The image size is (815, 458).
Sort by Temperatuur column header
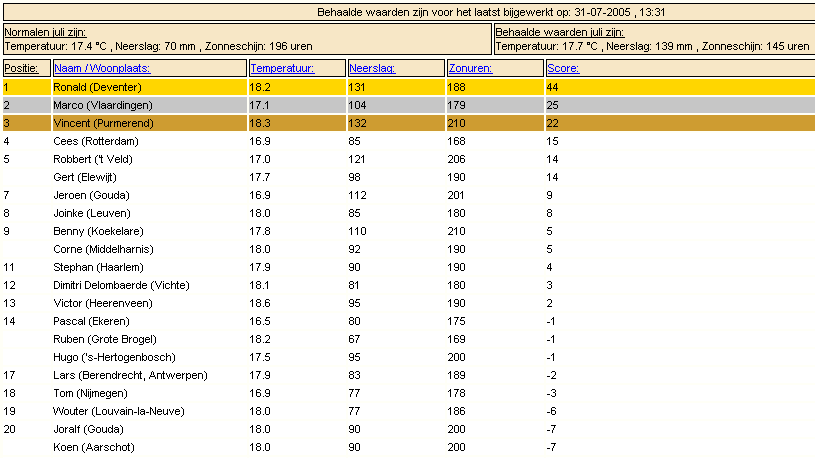click(x=282, y=68)
